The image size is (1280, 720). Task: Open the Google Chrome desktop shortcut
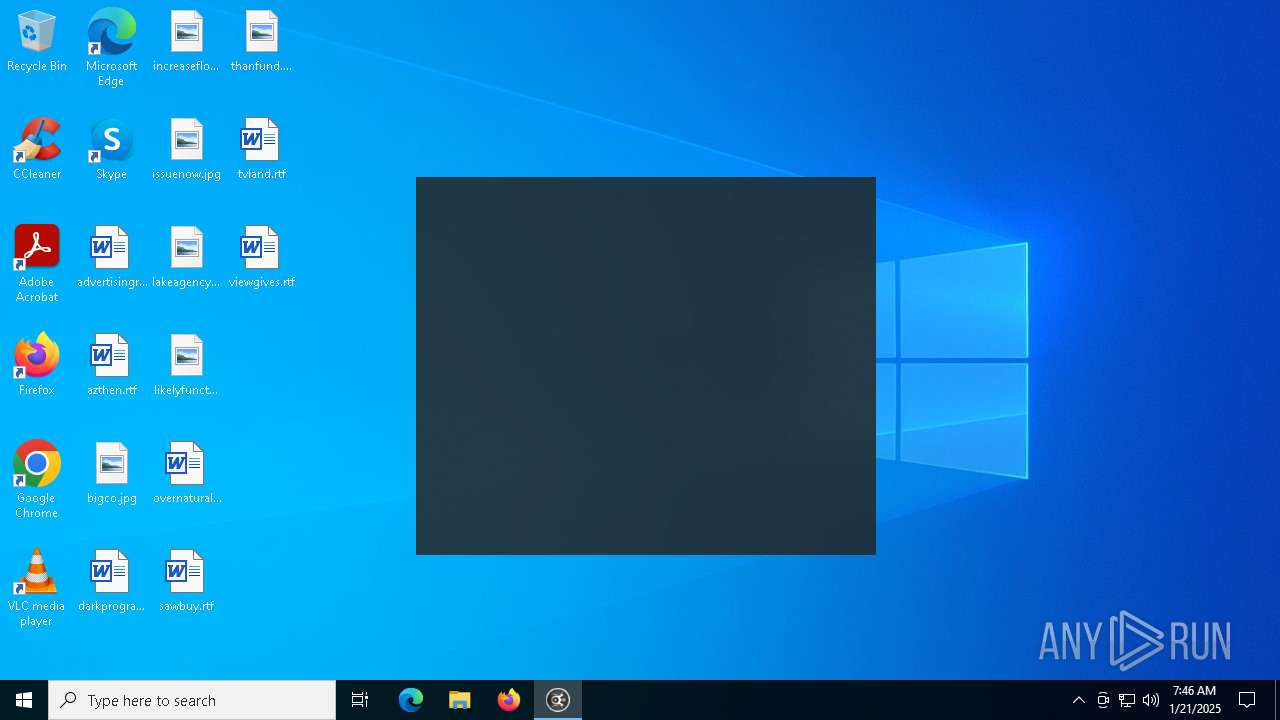(x=37, y=480)
